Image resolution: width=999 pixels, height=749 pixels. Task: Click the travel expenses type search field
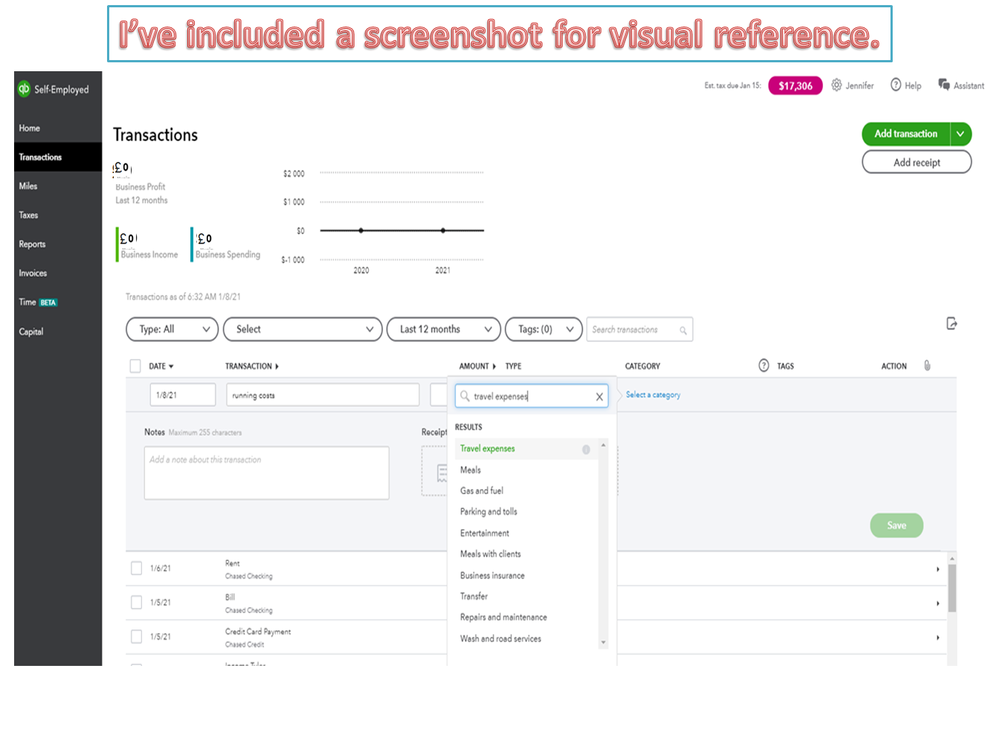531,396
